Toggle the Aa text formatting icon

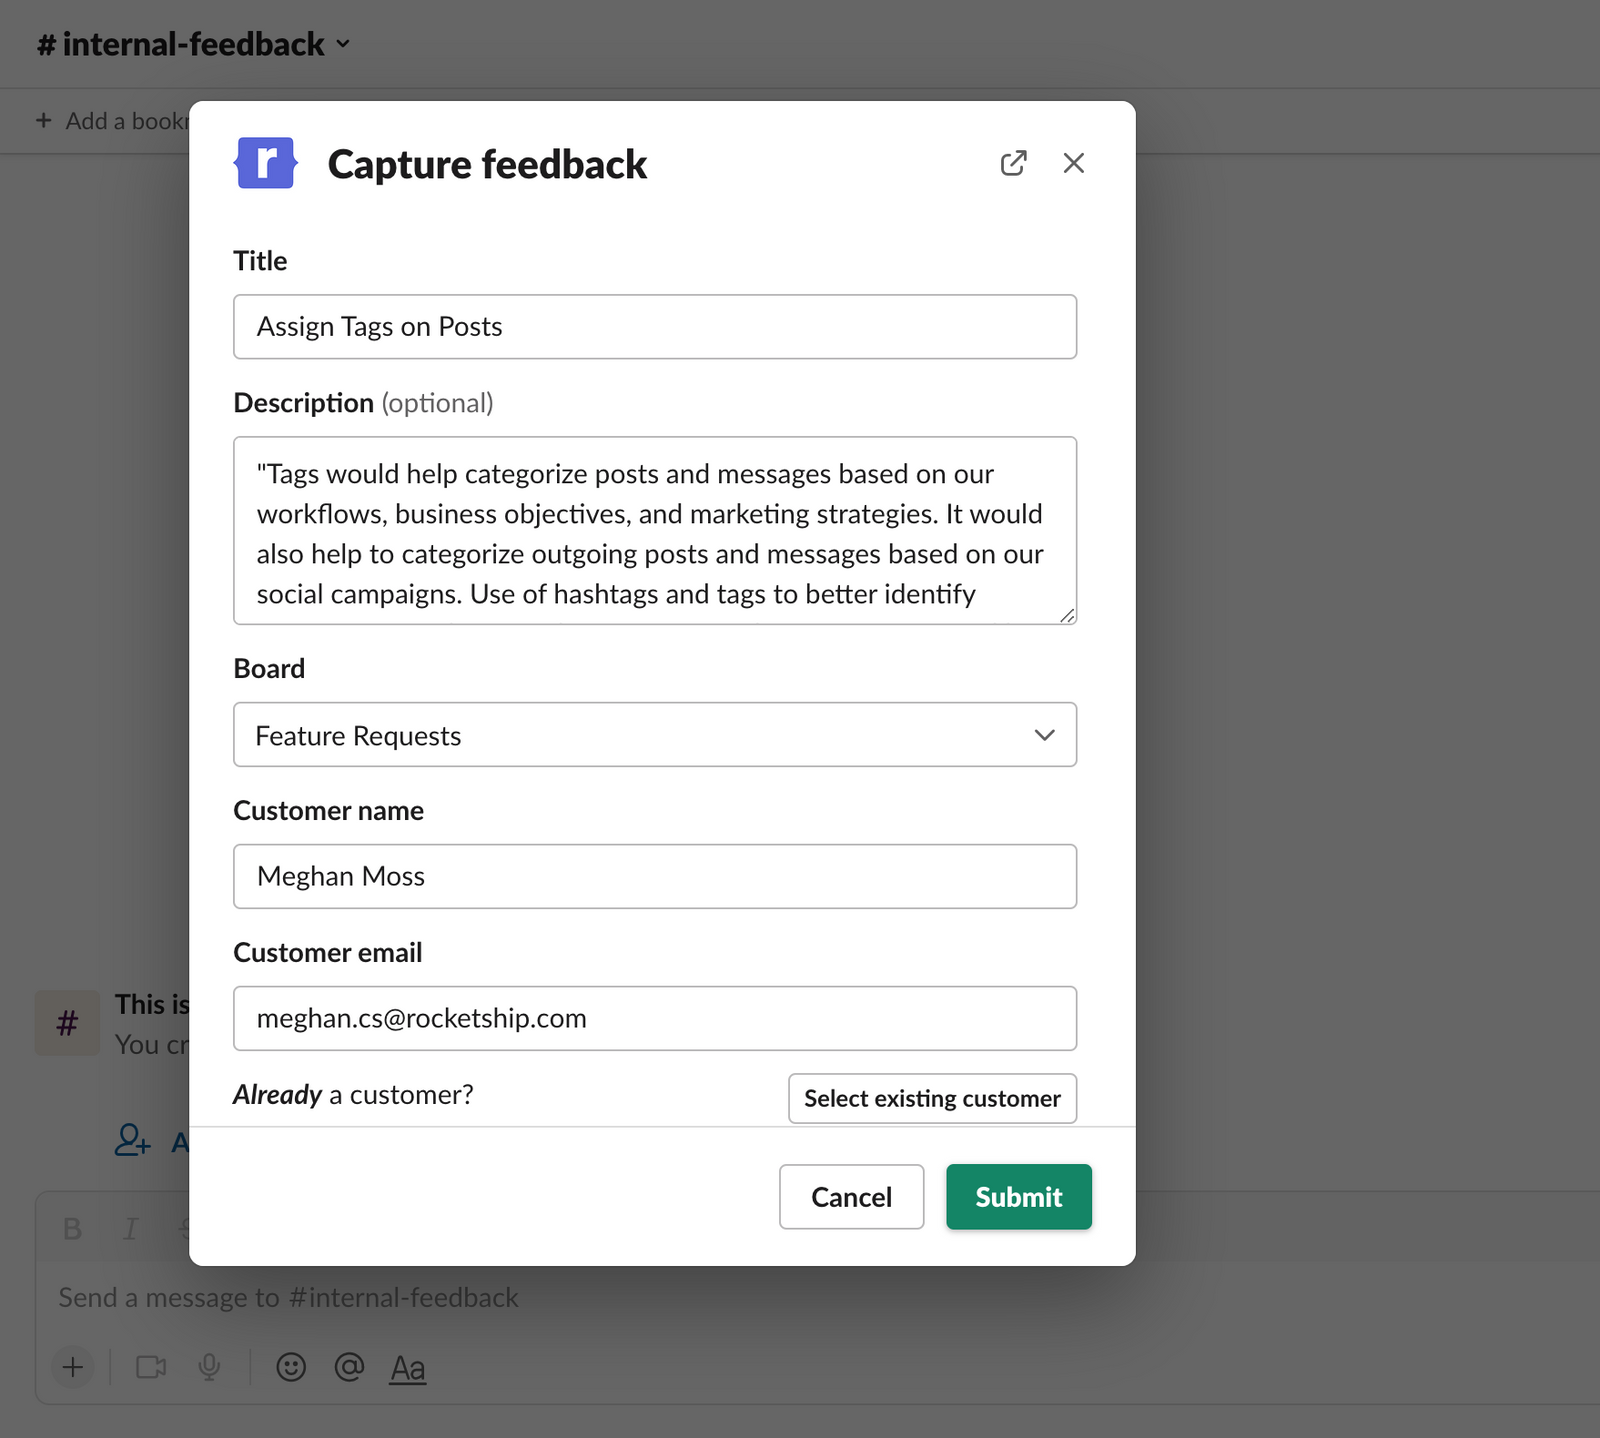(x=407, y=1368)
